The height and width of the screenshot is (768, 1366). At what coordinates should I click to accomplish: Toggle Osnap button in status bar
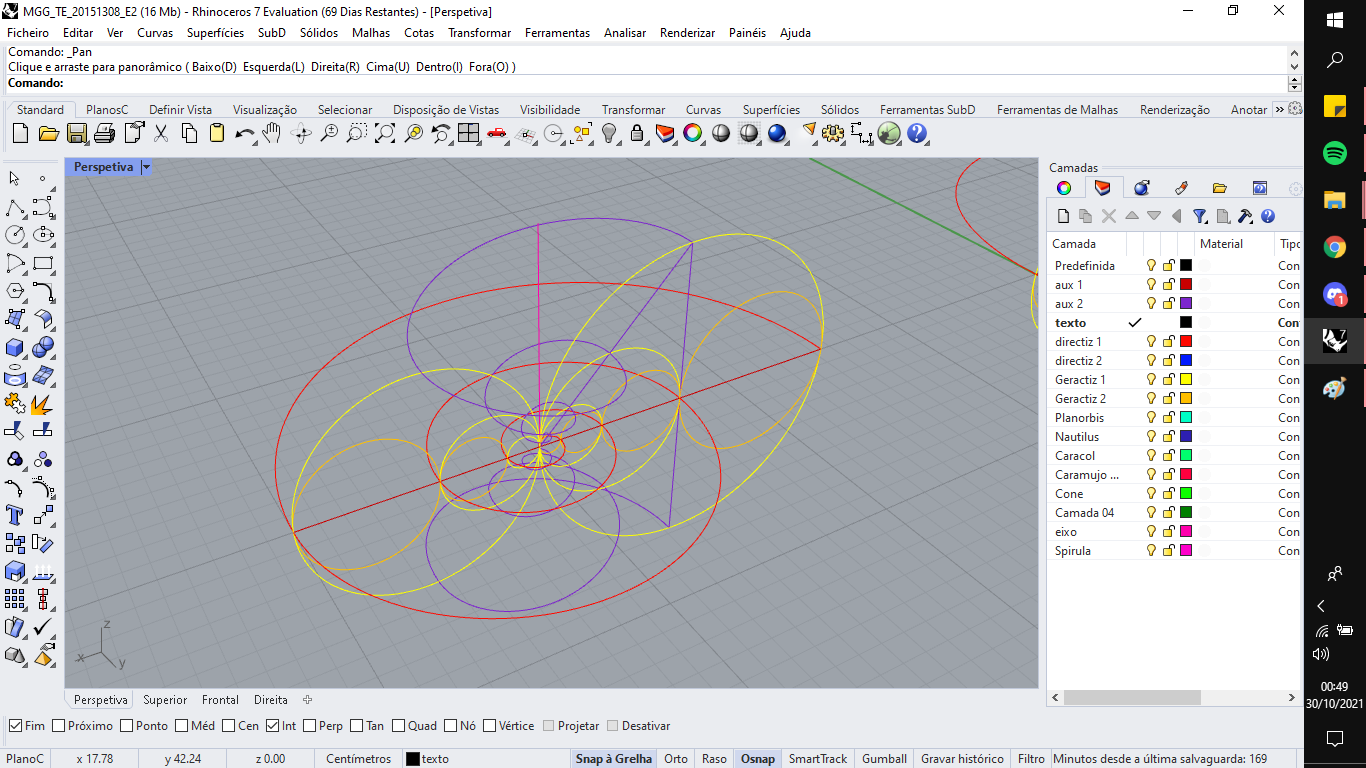pos(757,759)
